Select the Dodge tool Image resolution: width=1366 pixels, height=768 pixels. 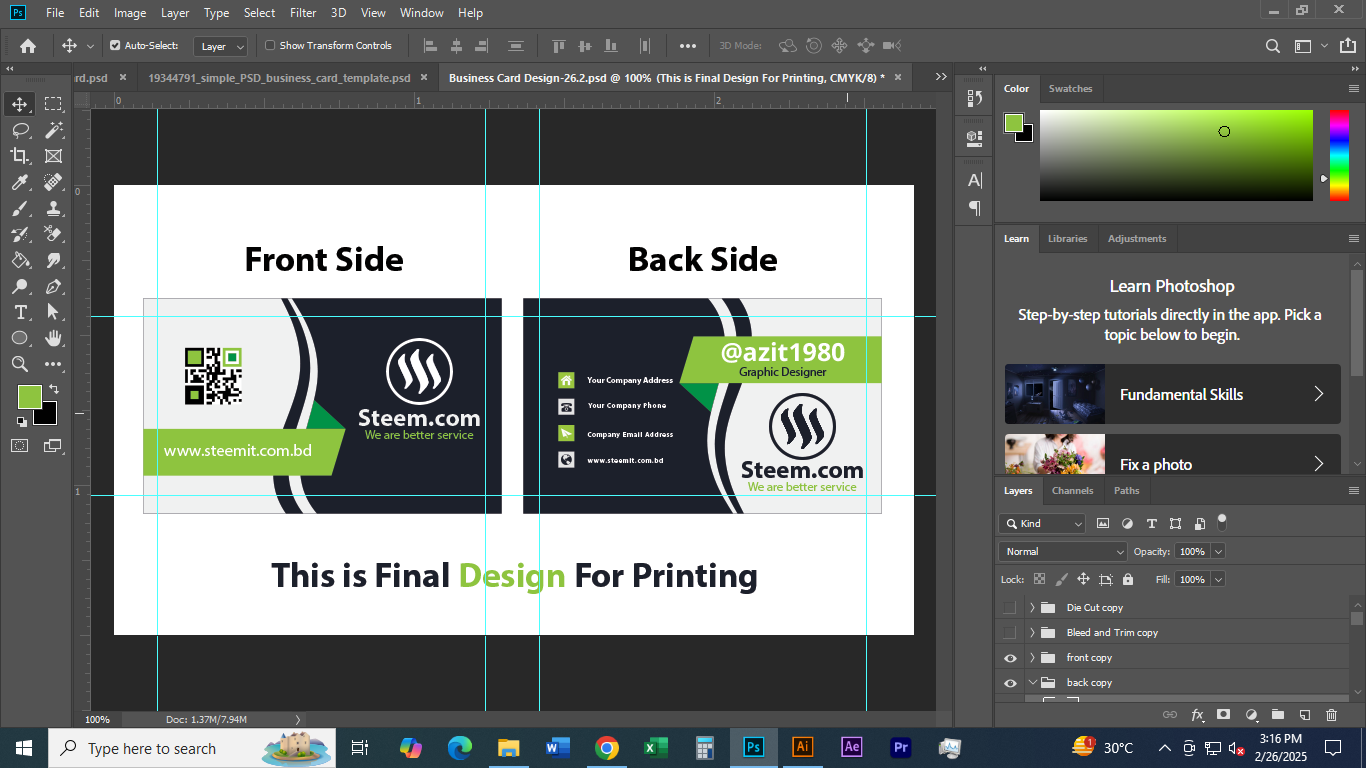(x=20, y=287)
